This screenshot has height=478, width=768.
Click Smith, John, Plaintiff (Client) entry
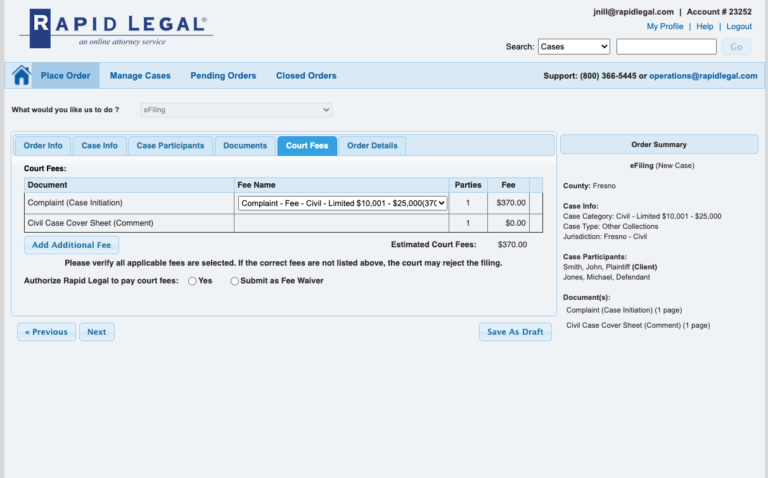(610, 267)
